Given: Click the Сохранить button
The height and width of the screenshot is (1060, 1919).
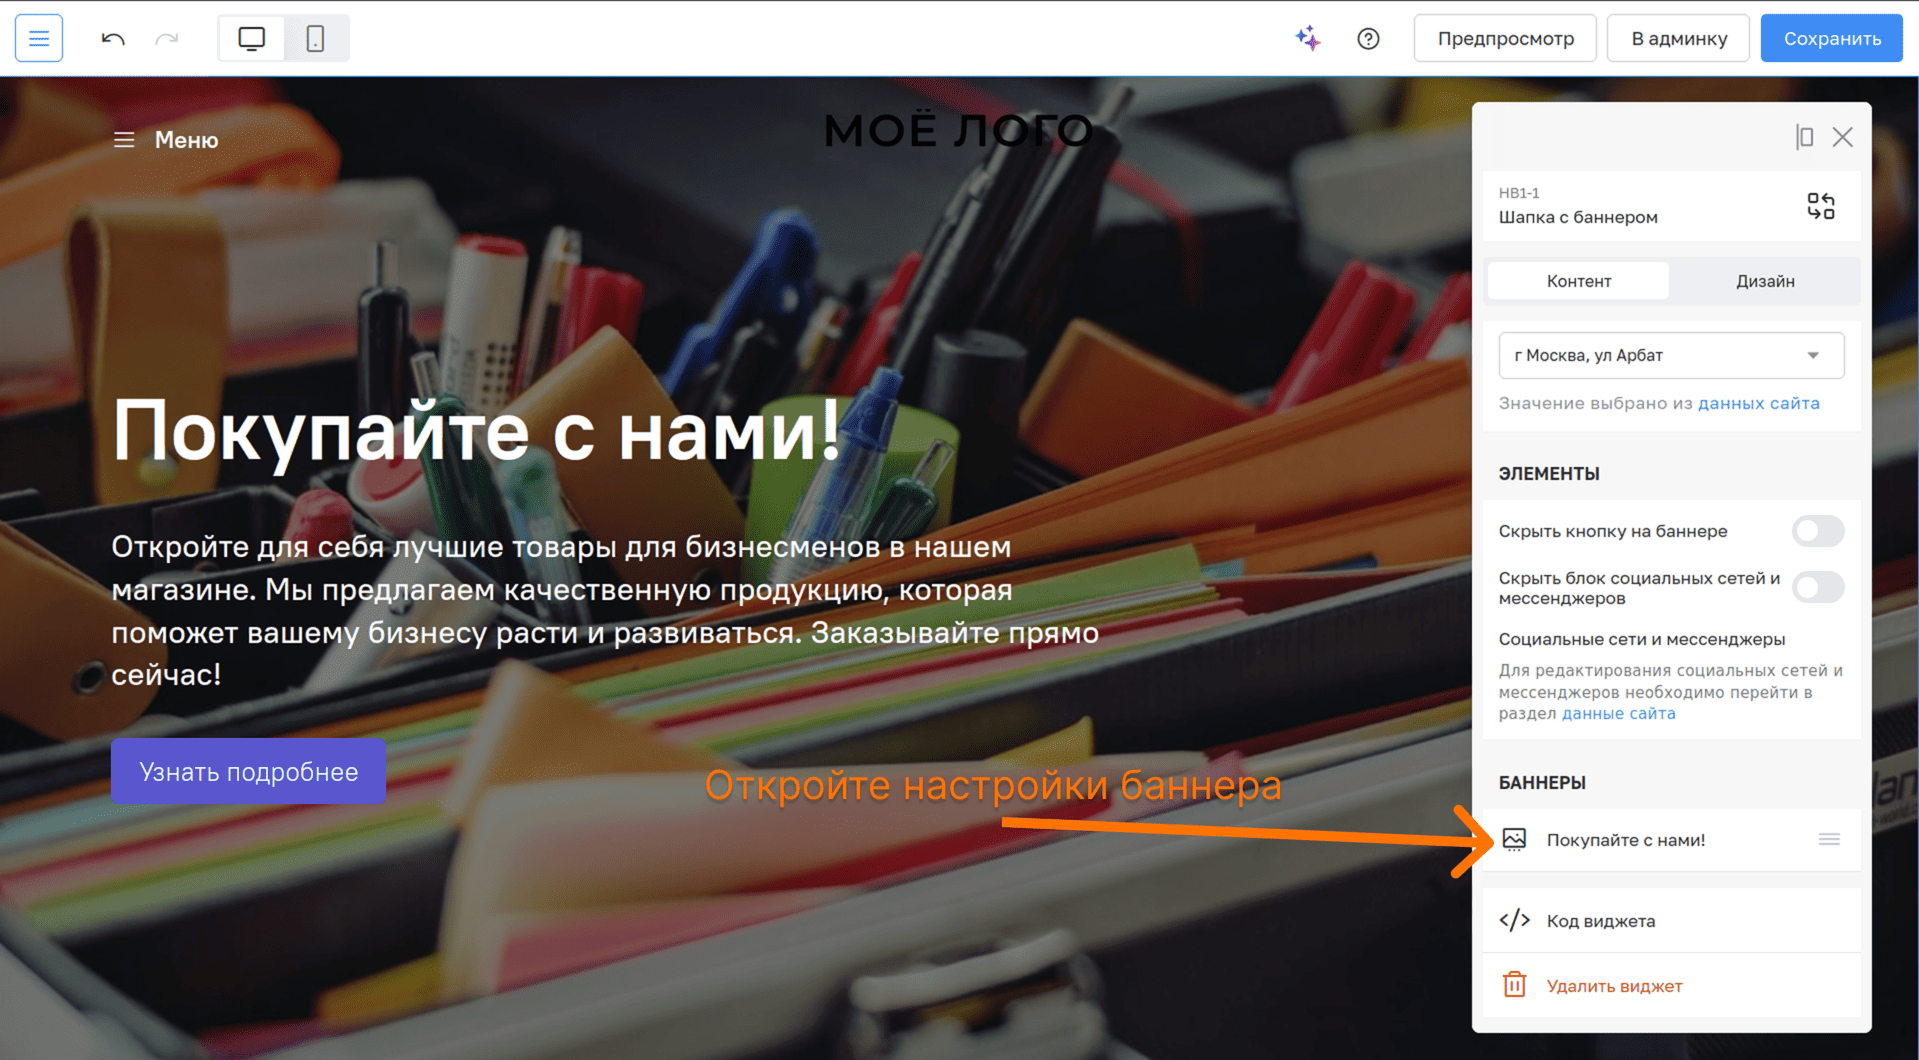Looking at the screenshot, I should [1831, 39].
